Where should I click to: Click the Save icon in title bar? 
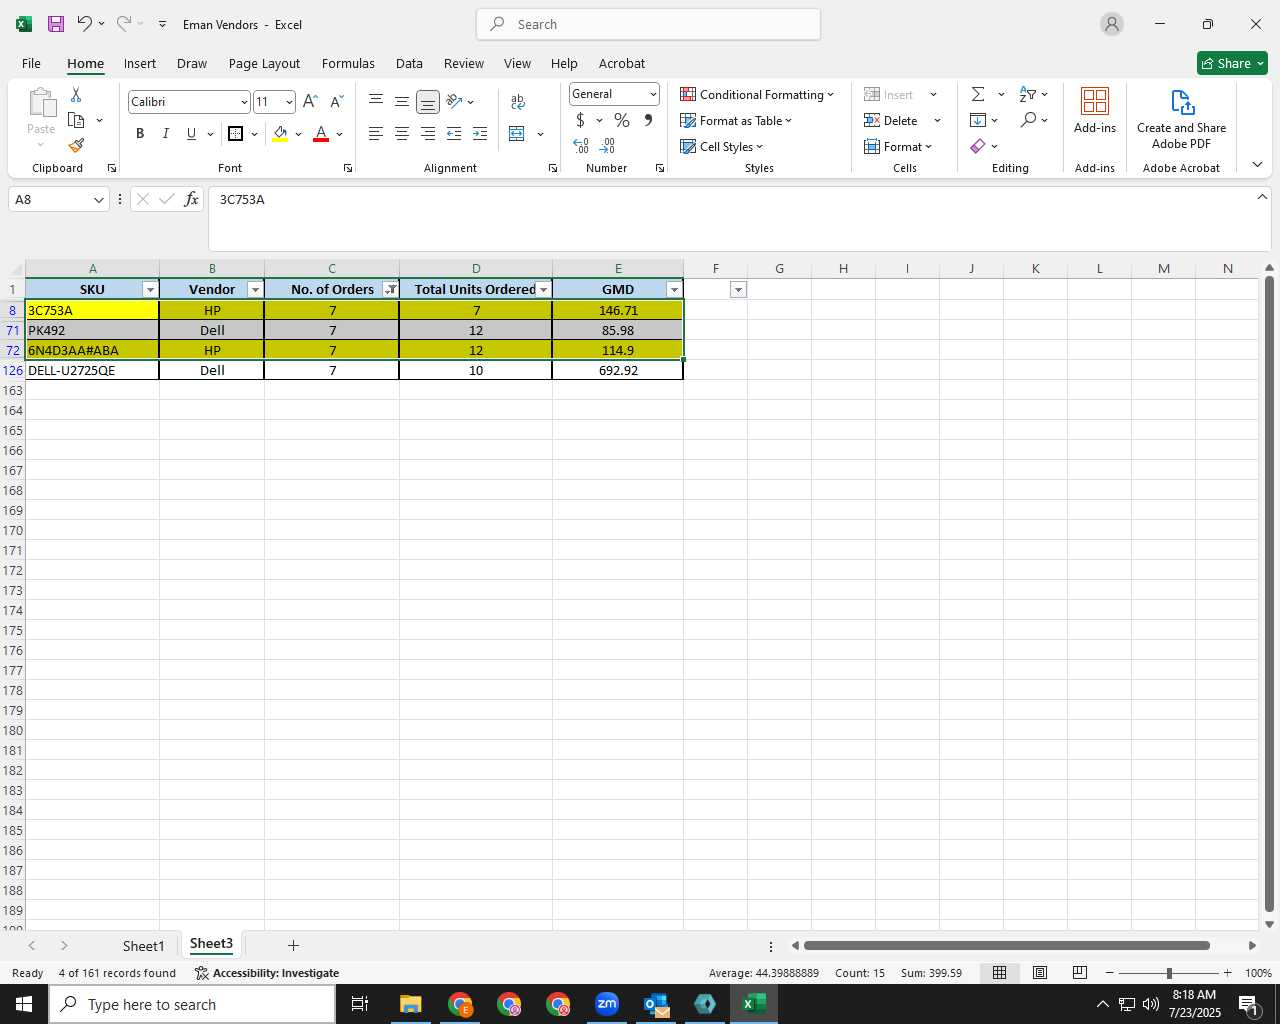56,24
